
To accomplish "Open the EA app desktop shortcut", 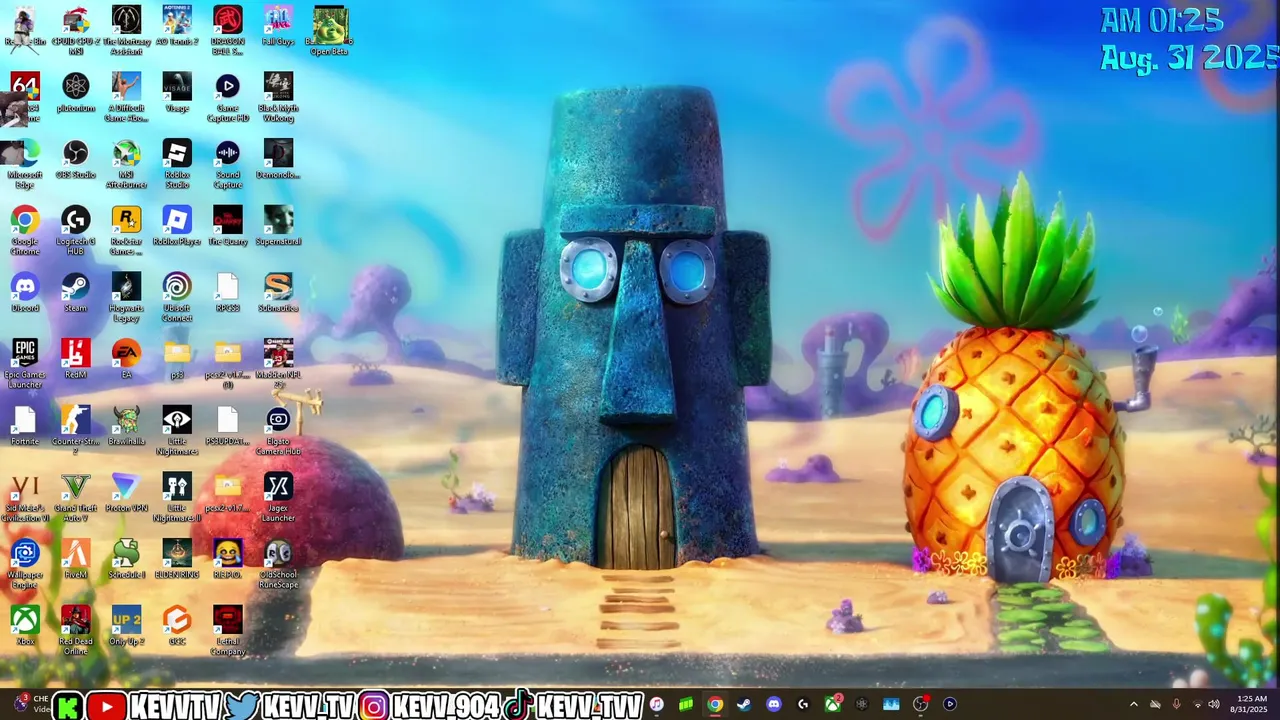I will coord(126,360).
